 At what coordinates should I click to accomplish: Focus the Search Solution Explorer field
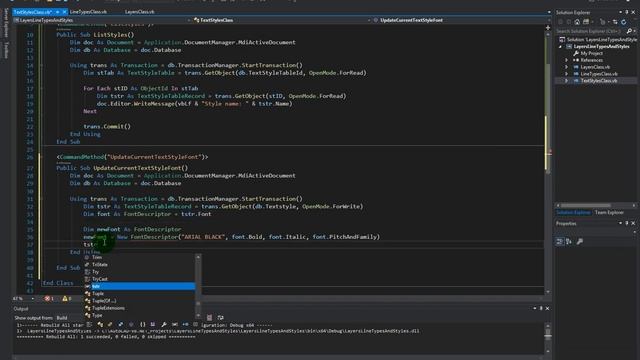(x=590, y=31)
